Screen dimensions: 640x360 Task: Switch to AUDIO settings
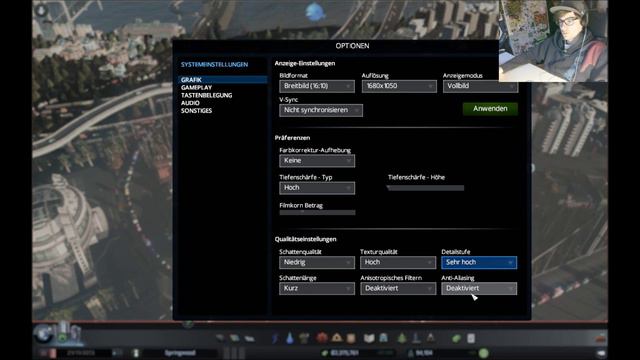[190, 103]
